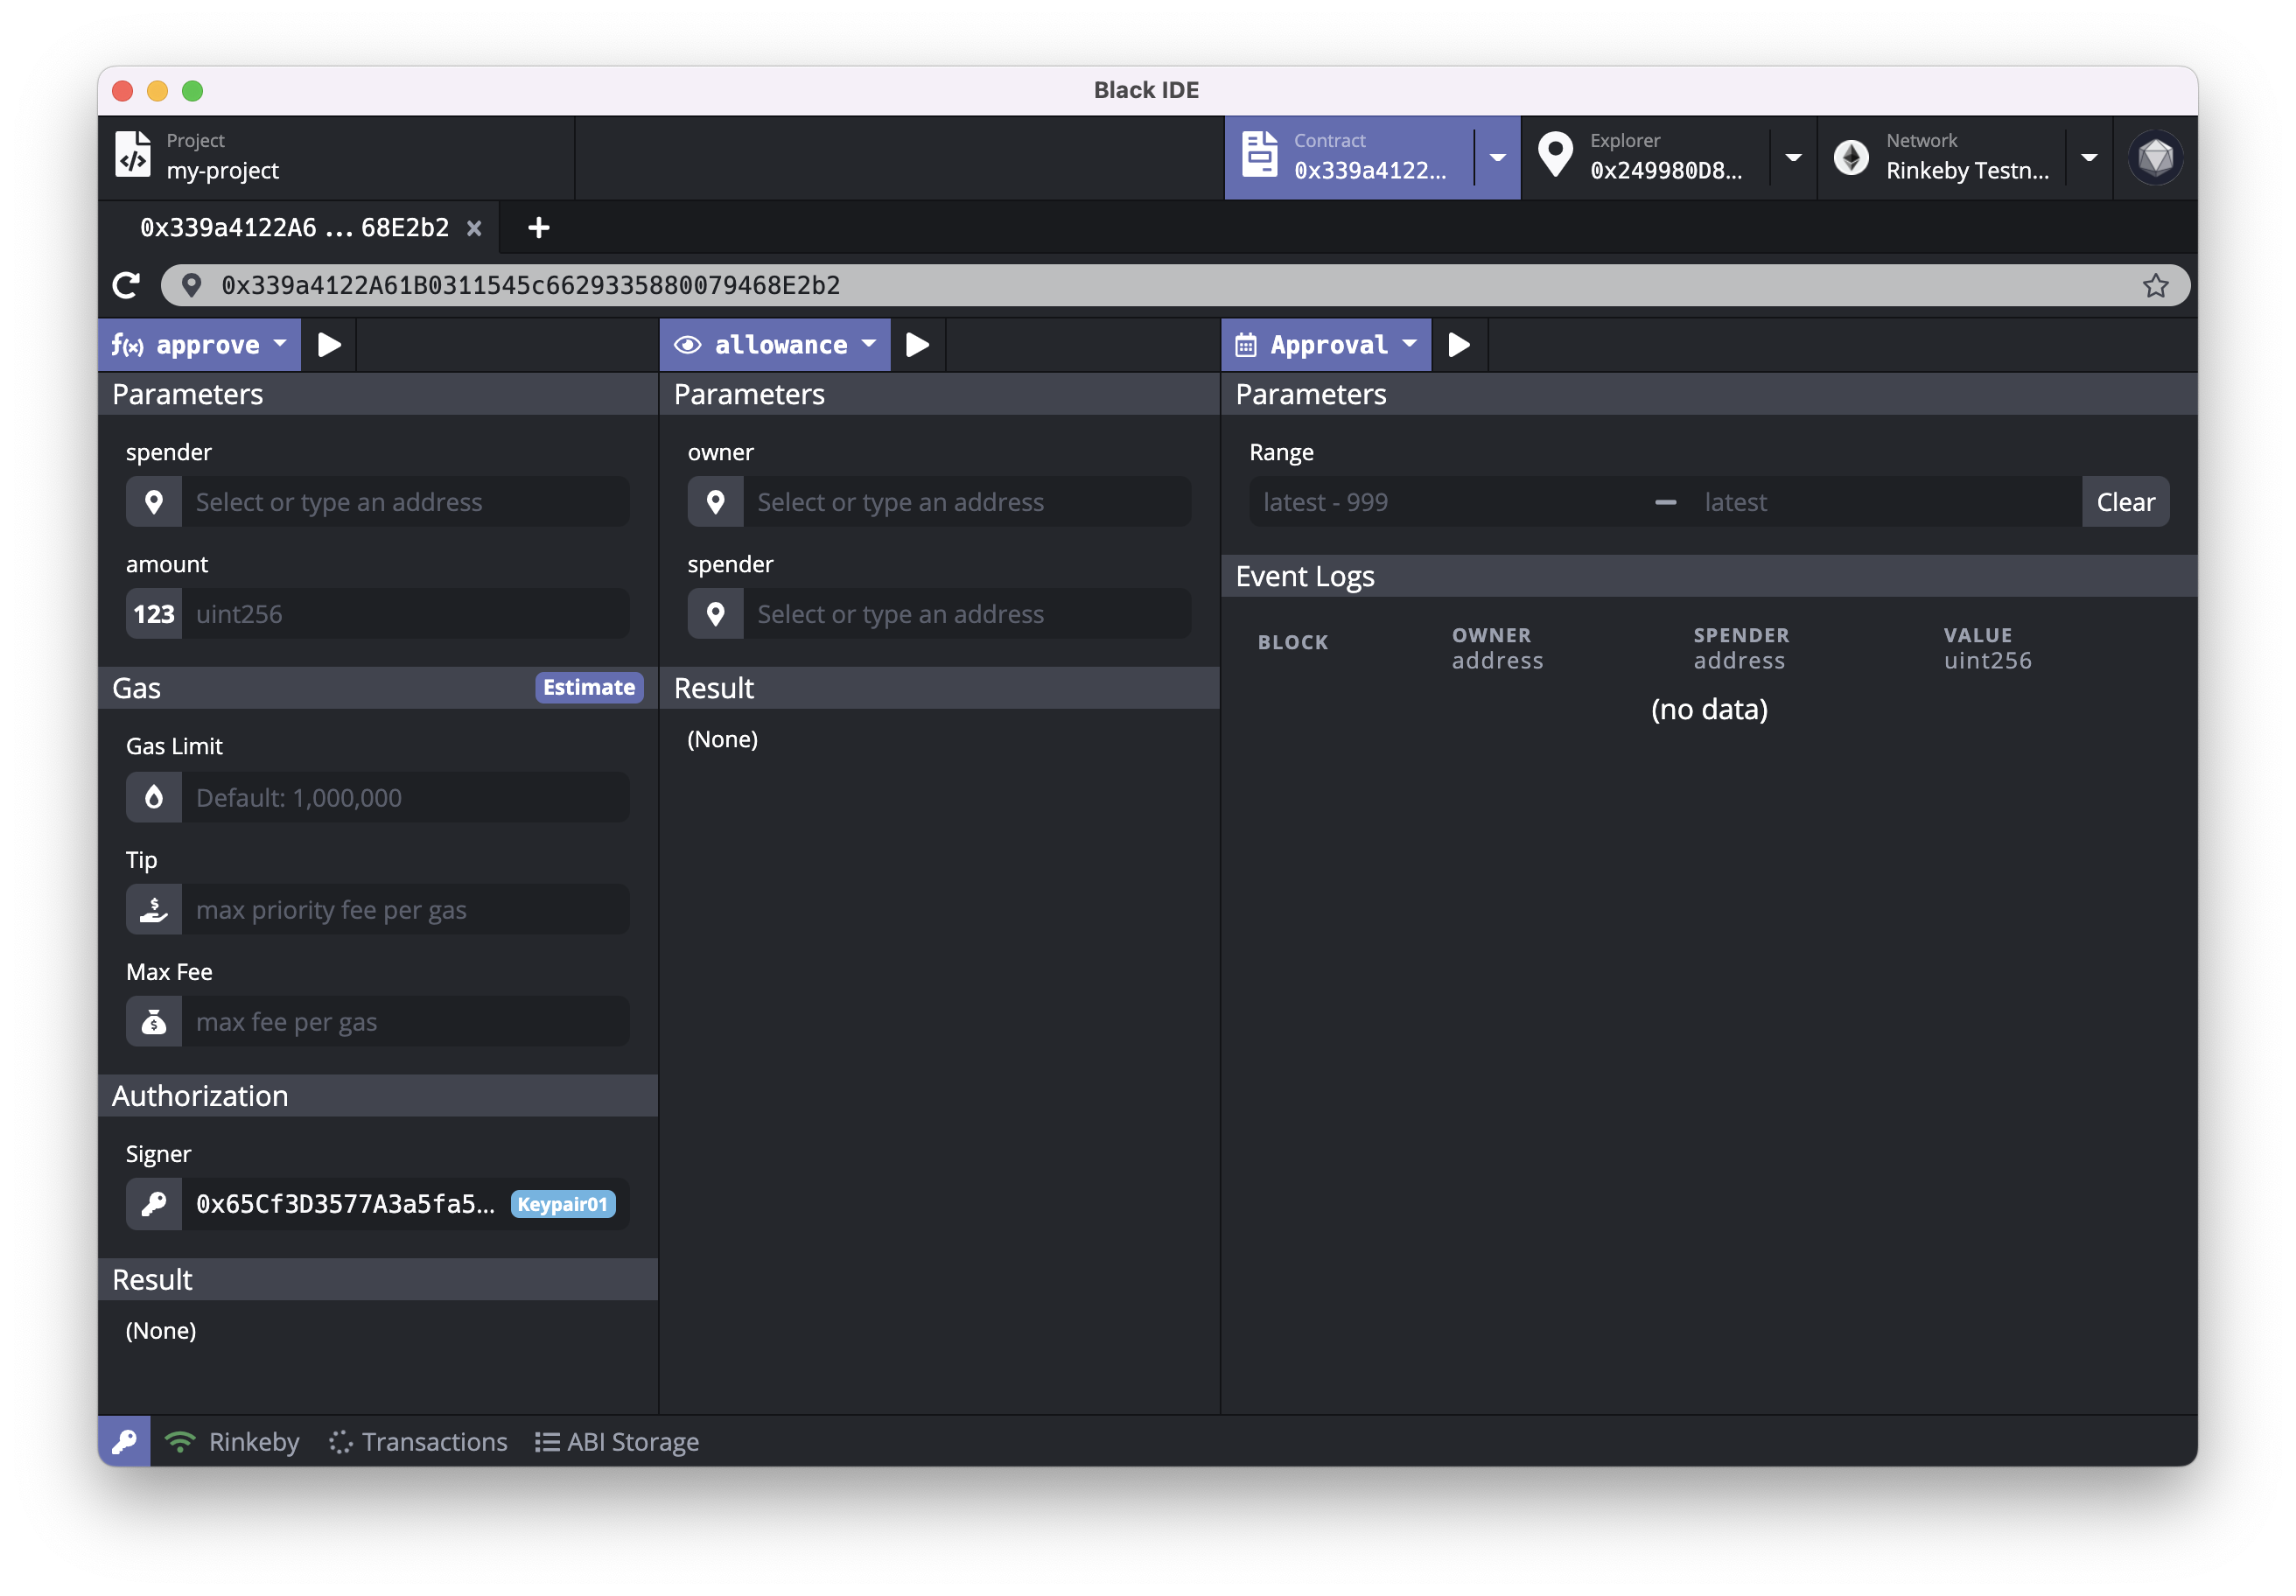Open the Approval event selector dropdown

click(1326, 345)
